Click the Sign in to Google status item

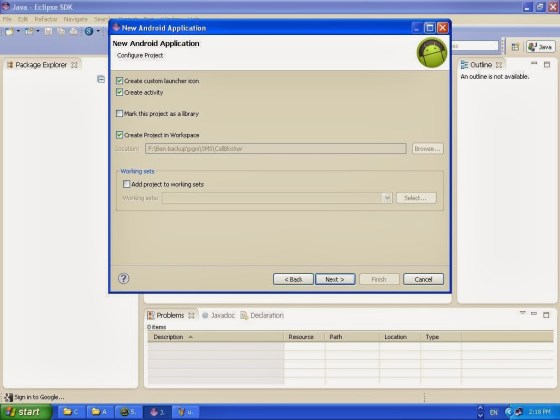35,397
